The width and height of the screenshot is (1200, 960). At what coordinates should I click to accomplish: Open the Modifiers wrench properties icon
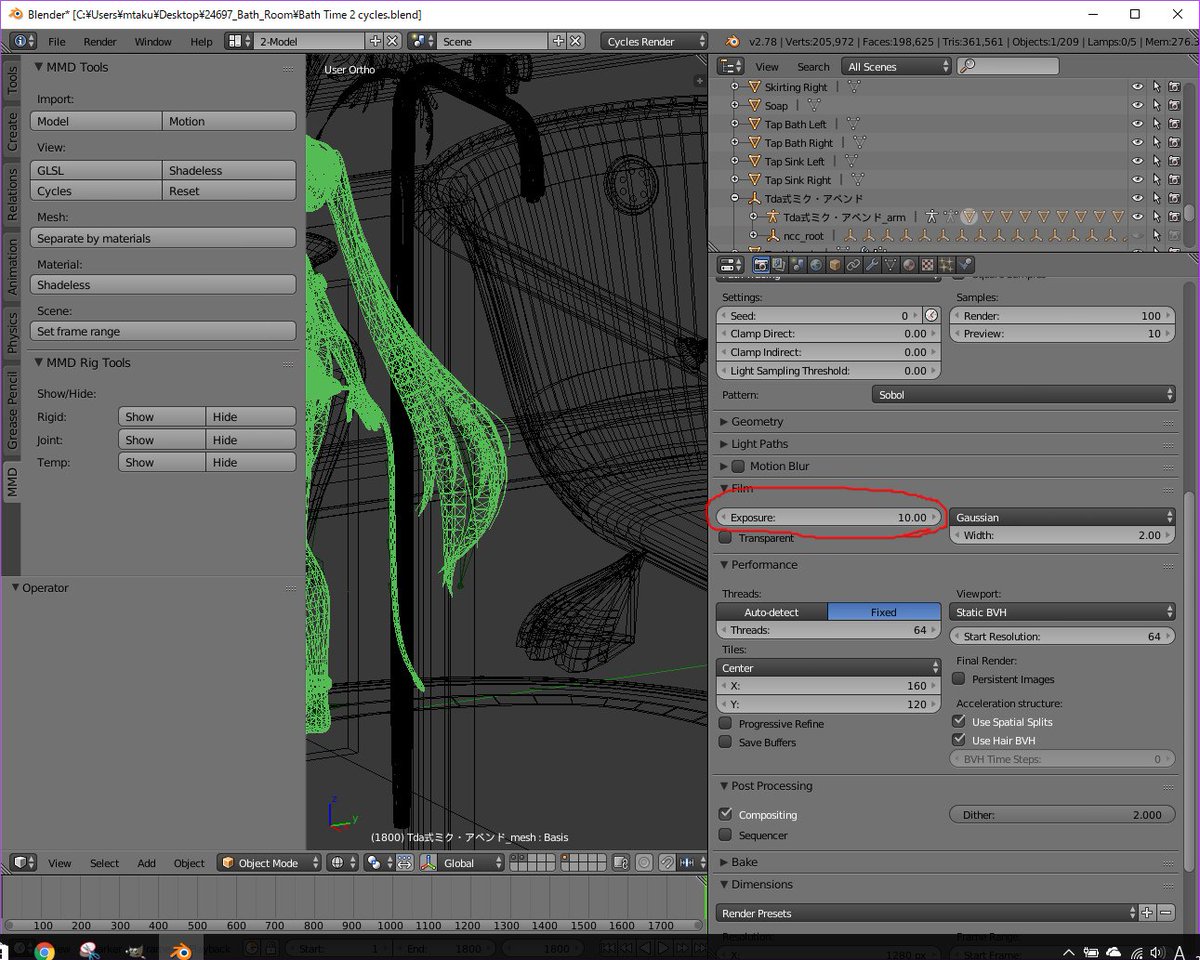[x=872, y=265]
